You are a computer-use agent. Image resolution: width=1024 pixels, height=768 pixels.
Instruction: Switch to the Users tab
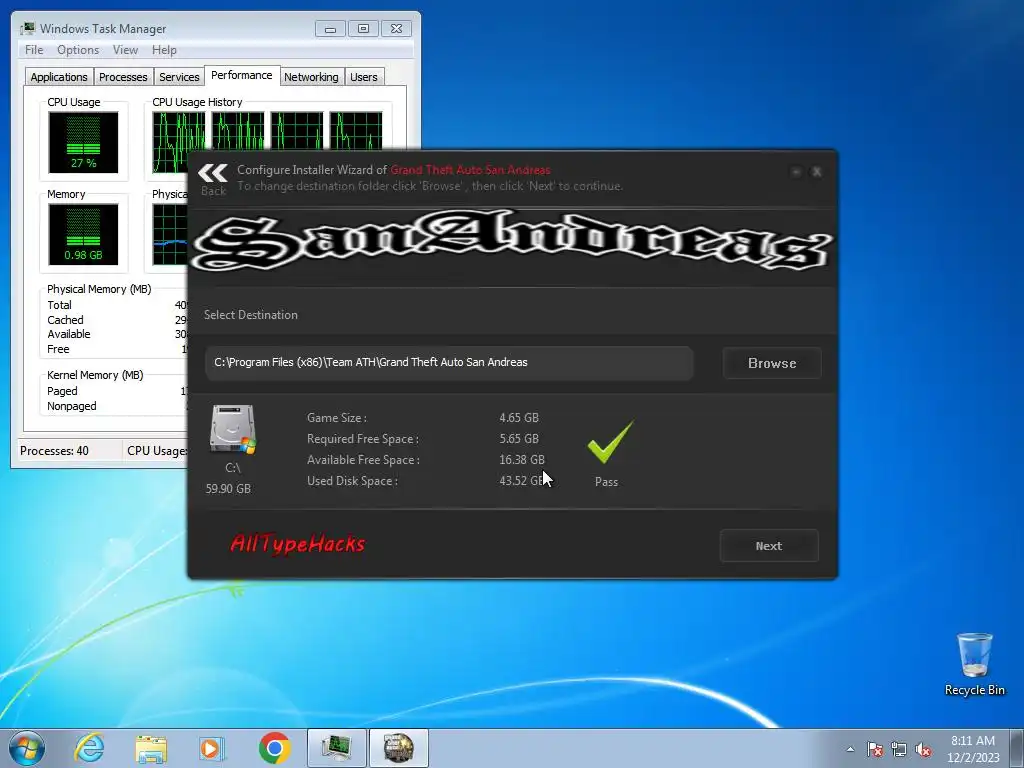(364, 77)
